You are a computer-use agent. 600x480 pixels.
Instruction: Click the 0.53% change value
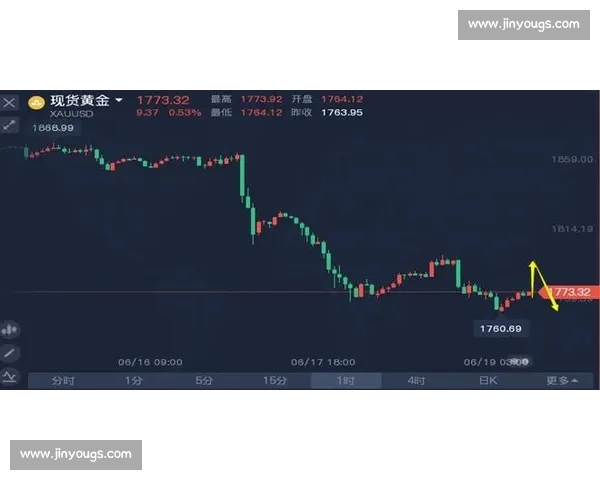pyautogui.click(x=185, y=113)
